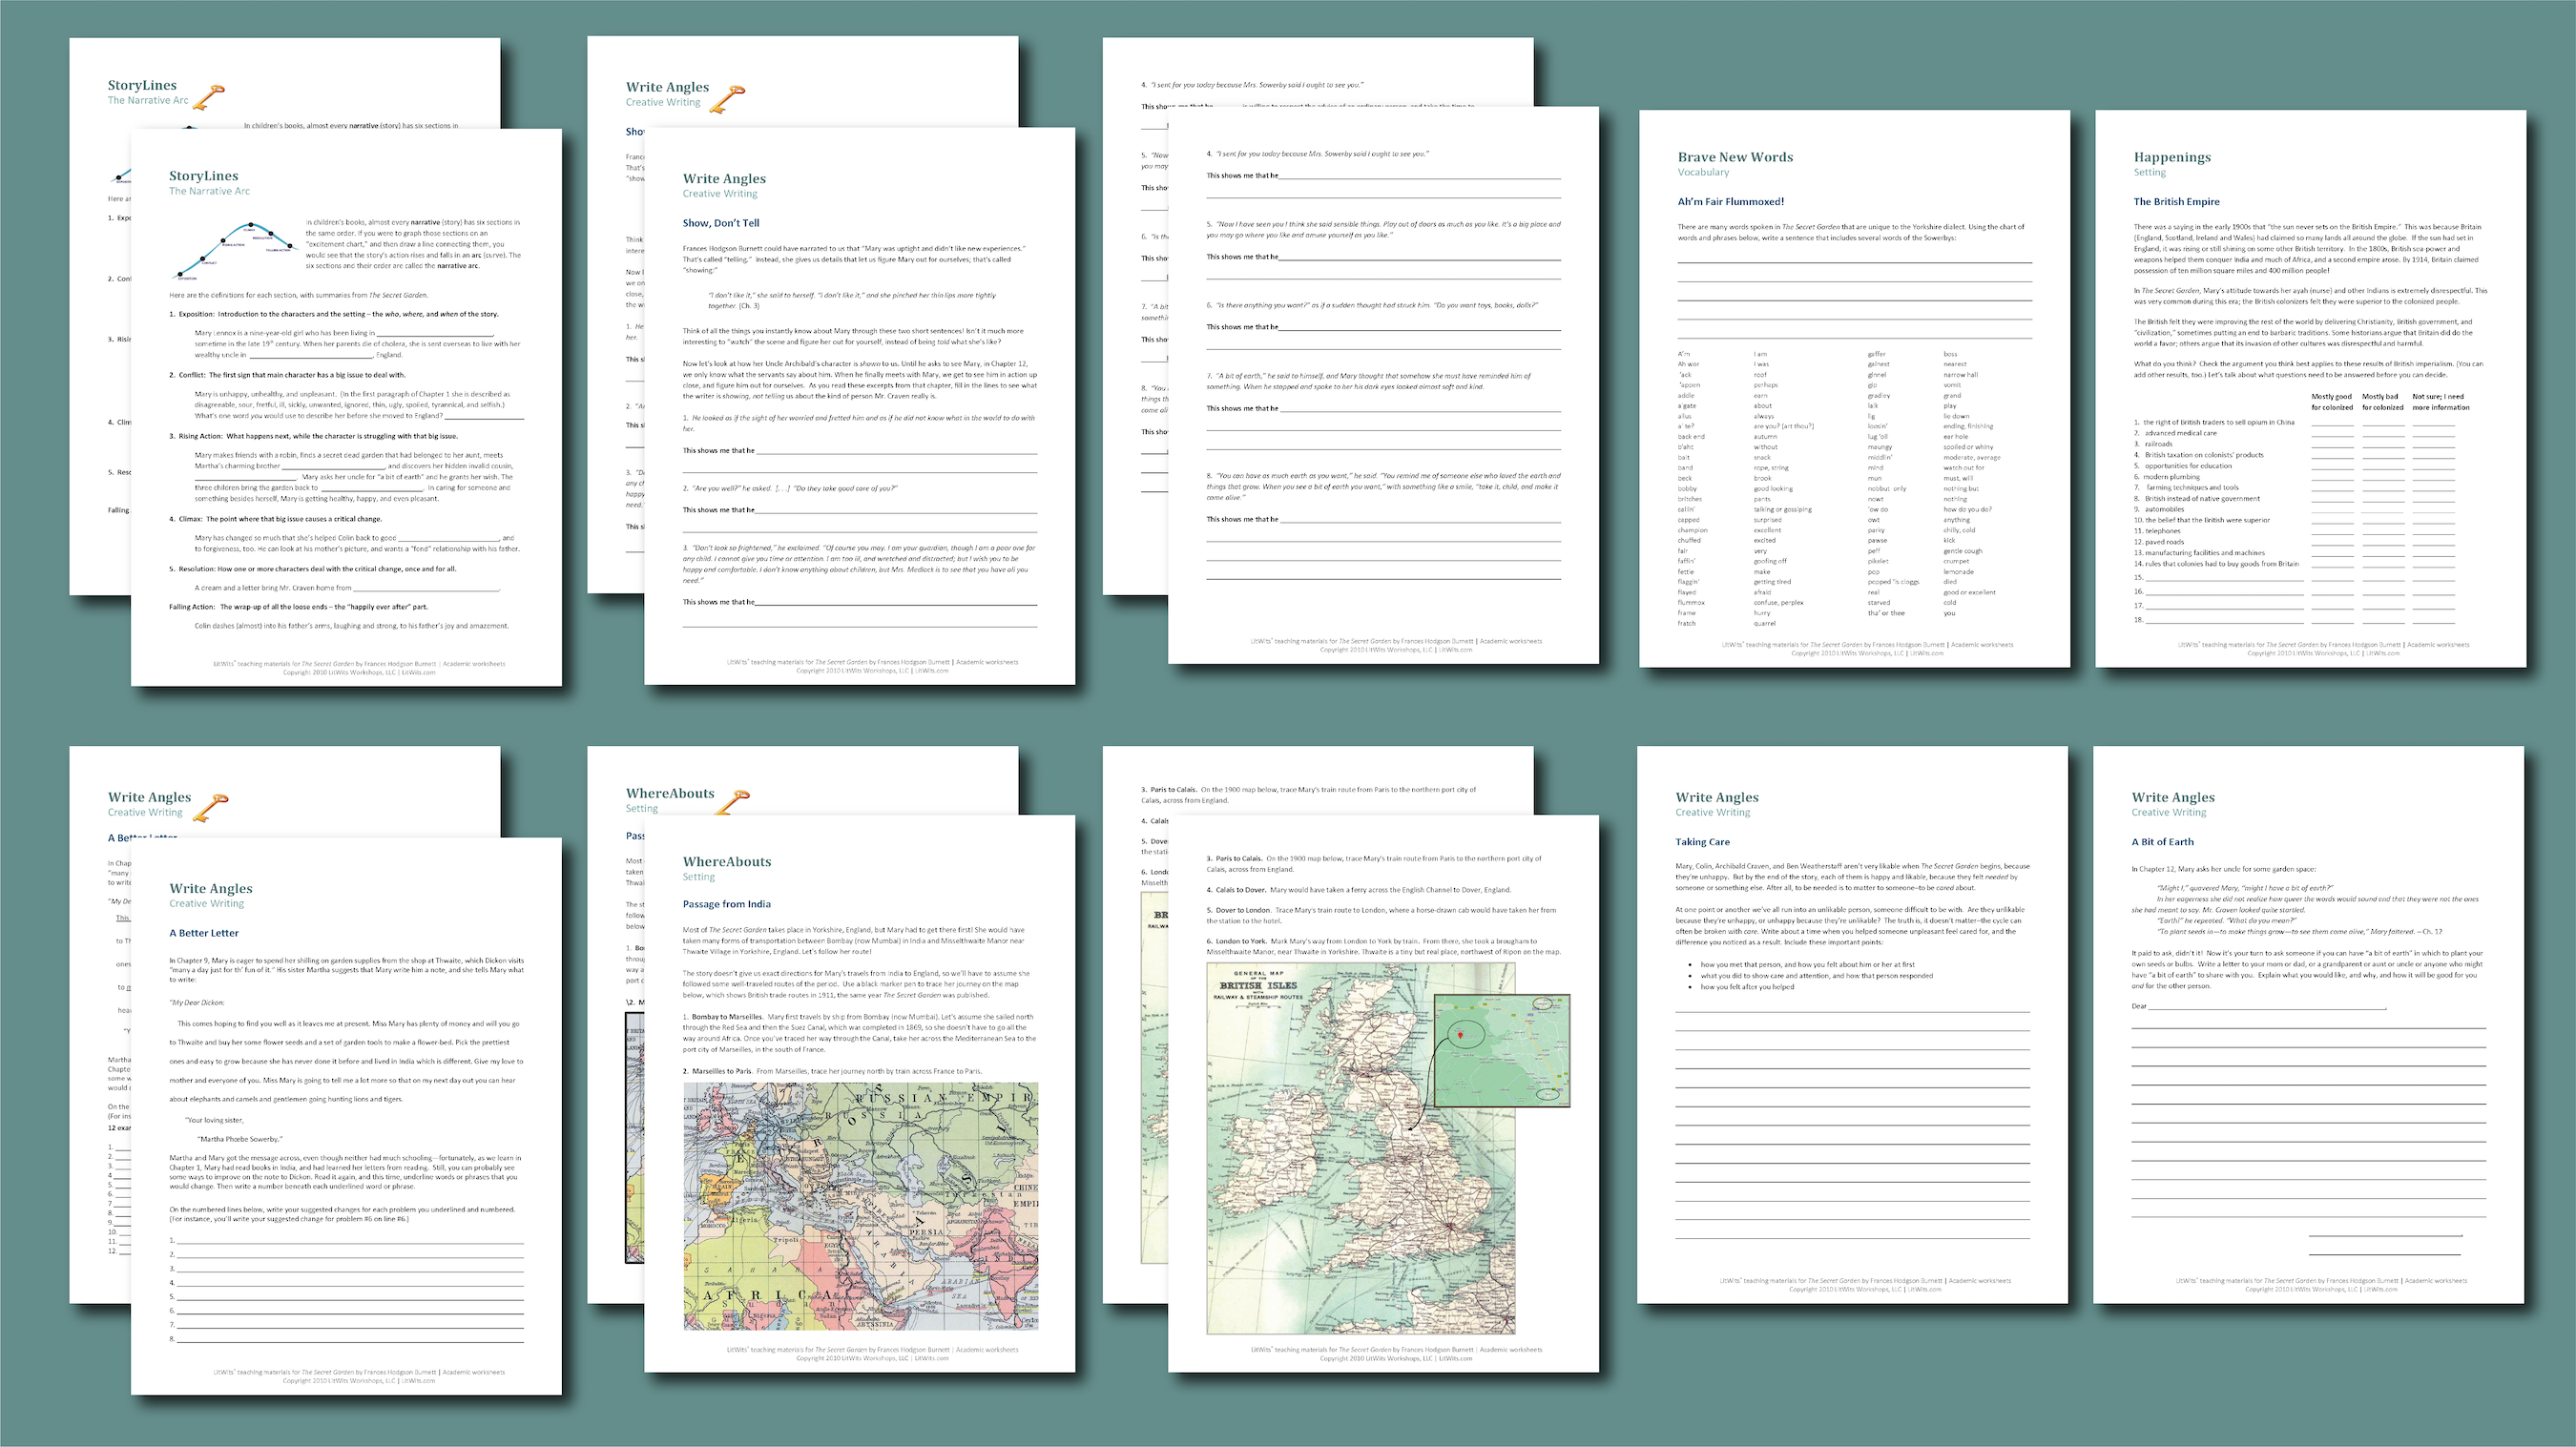Click the key icon above partially hidden 'A Better Letter'
This screenshot has height=1447, width=2576.
[209, 807]
